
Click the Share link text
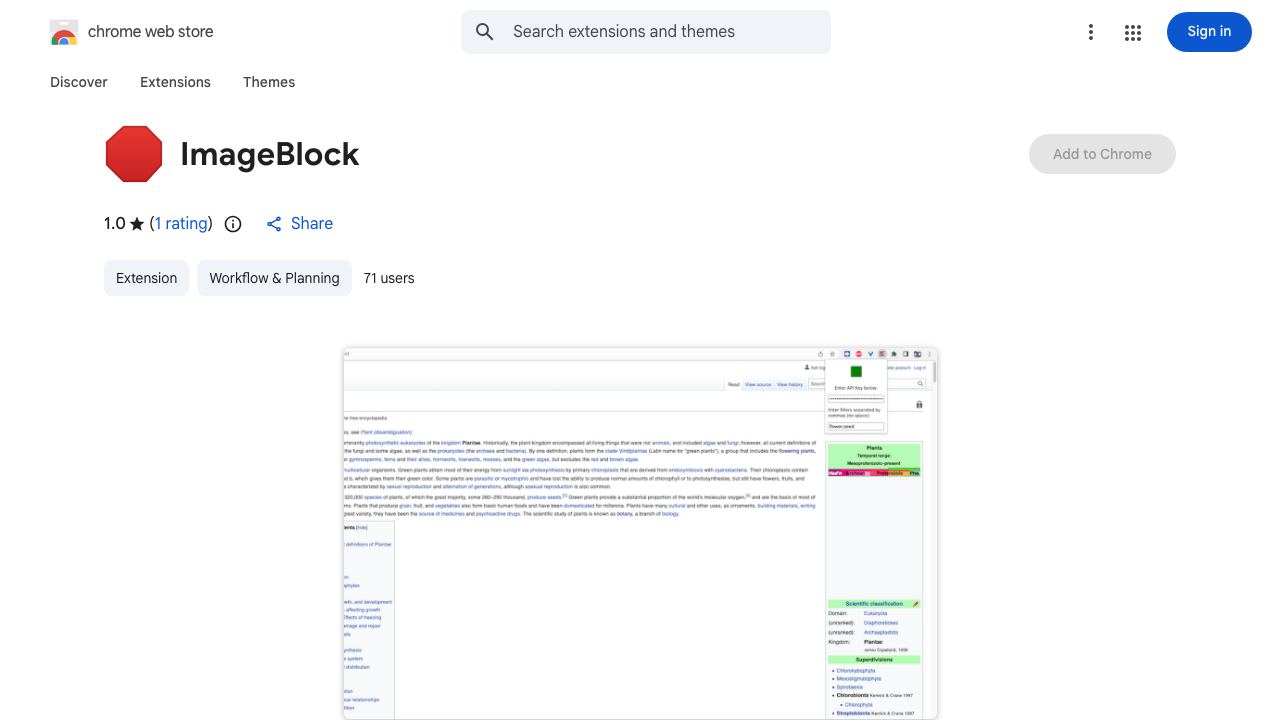[312, 224]
